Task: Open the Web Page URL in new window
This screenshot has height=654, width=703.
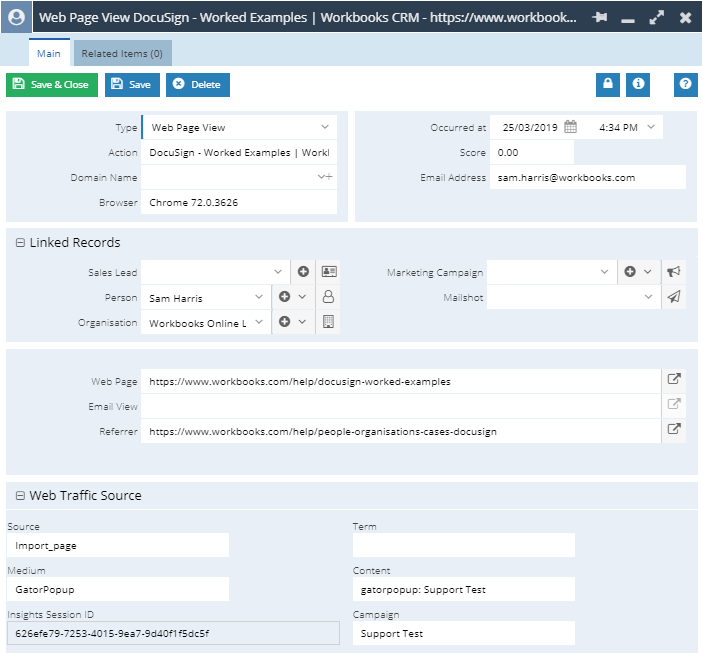Action: click(x=674, y=380)
